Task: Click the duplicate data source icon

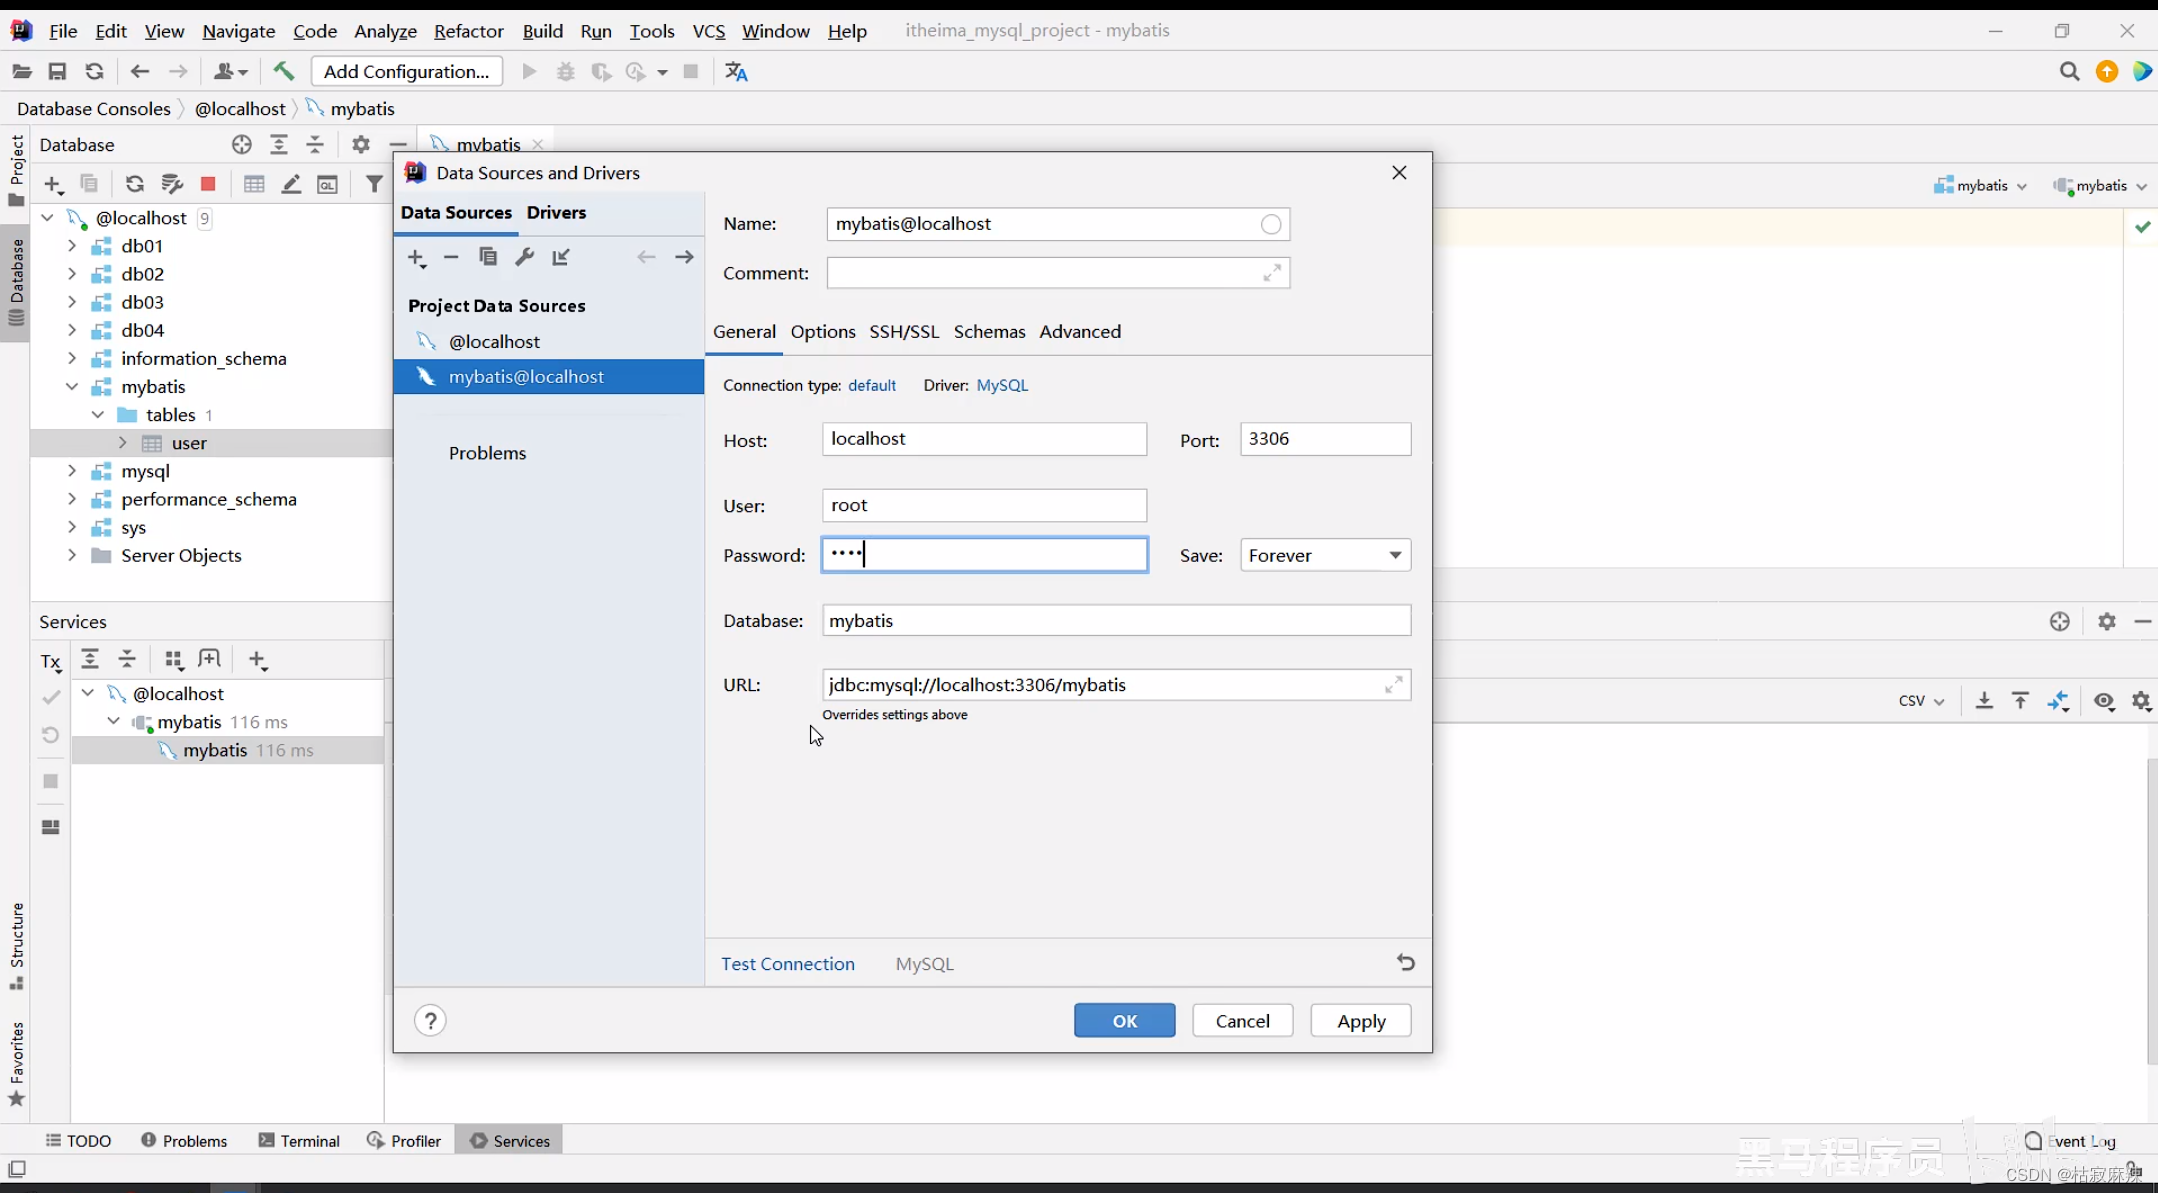Action: tap(488, 257)
